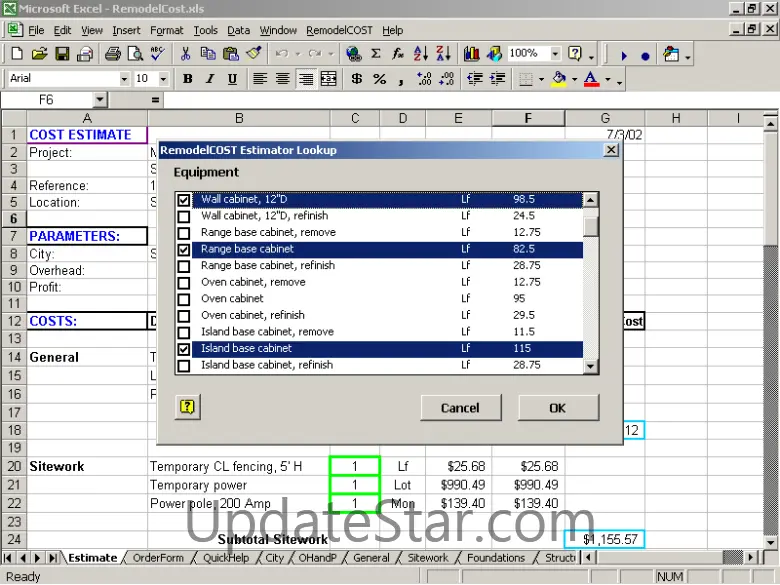Check Range base cabinet, remove

pyautogui.click(x=184, y=233)
